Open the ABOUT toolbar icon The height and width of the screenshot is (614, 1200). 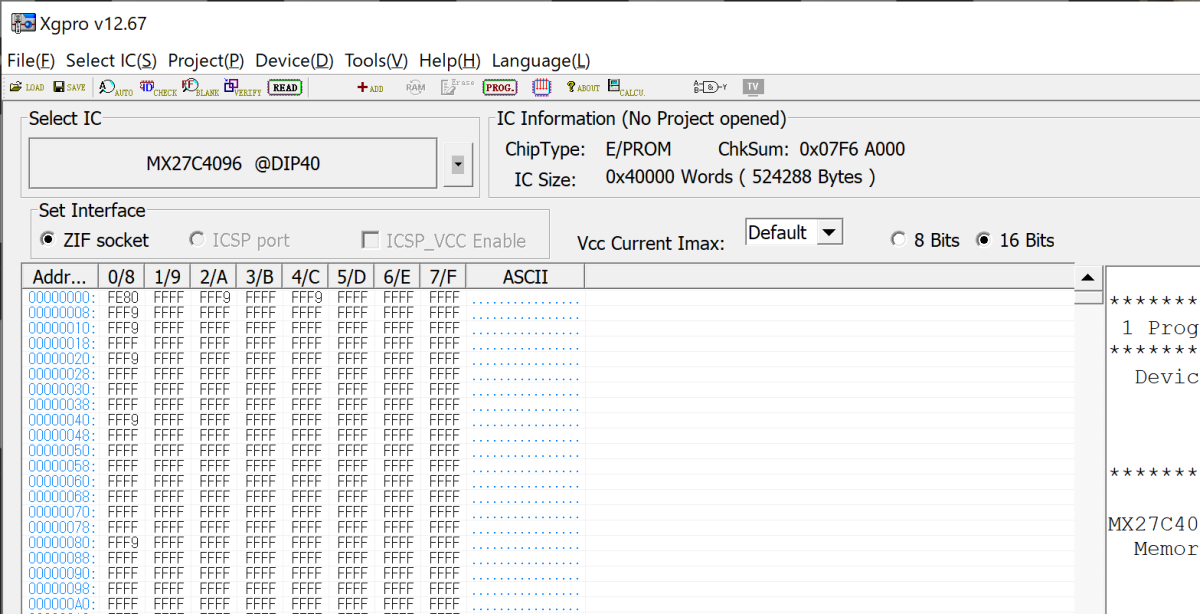(583, 87)
